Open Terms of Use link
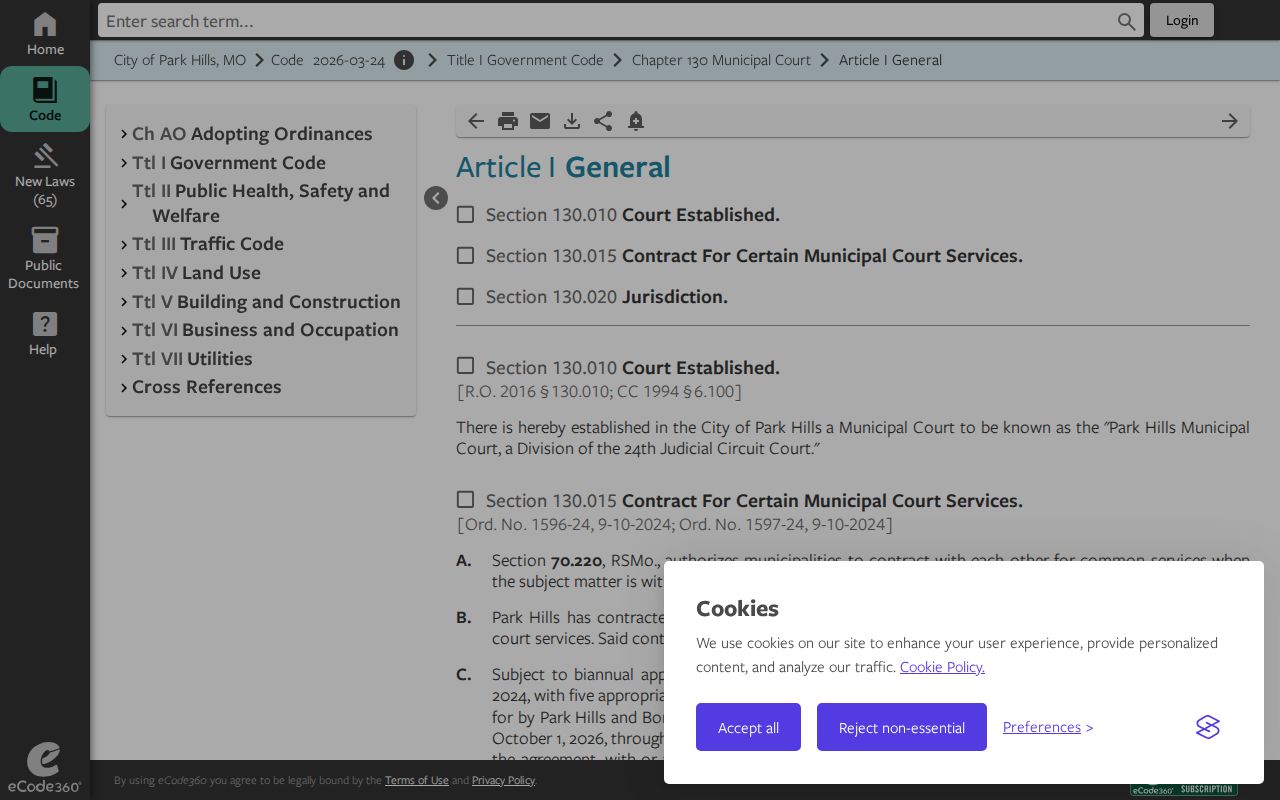Screen dimensions: 1280x800 point(417,780)
